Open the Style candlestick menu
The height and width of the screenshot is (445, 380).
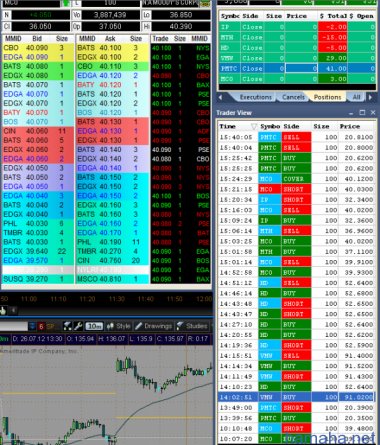coord(118,326)
